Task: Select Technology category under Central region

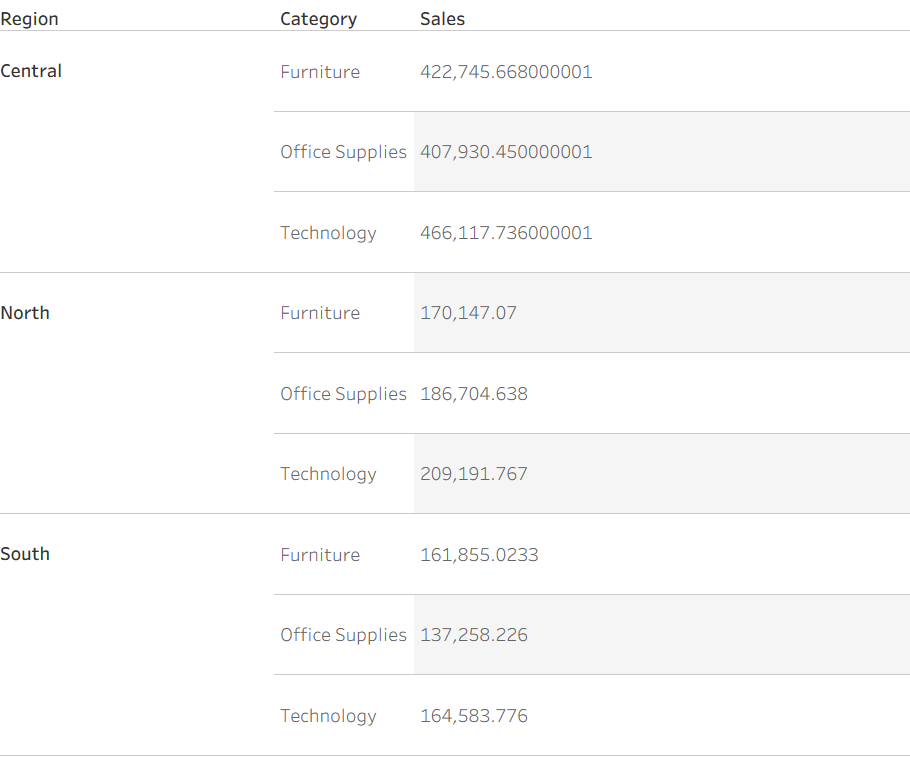Action: (x=328, y=233)
